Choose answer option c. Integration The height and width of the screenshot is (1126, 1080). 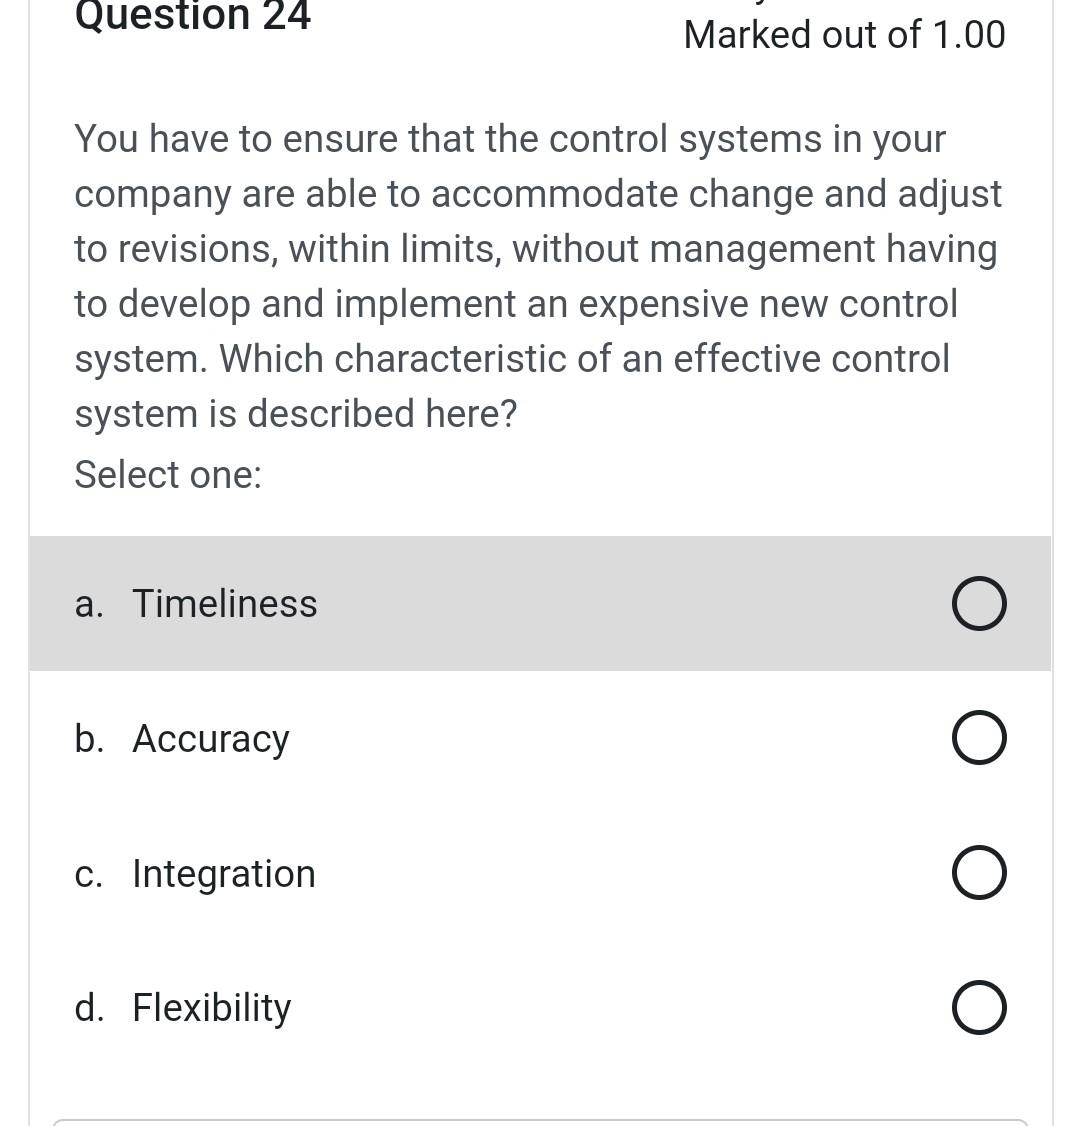point(223,872)
